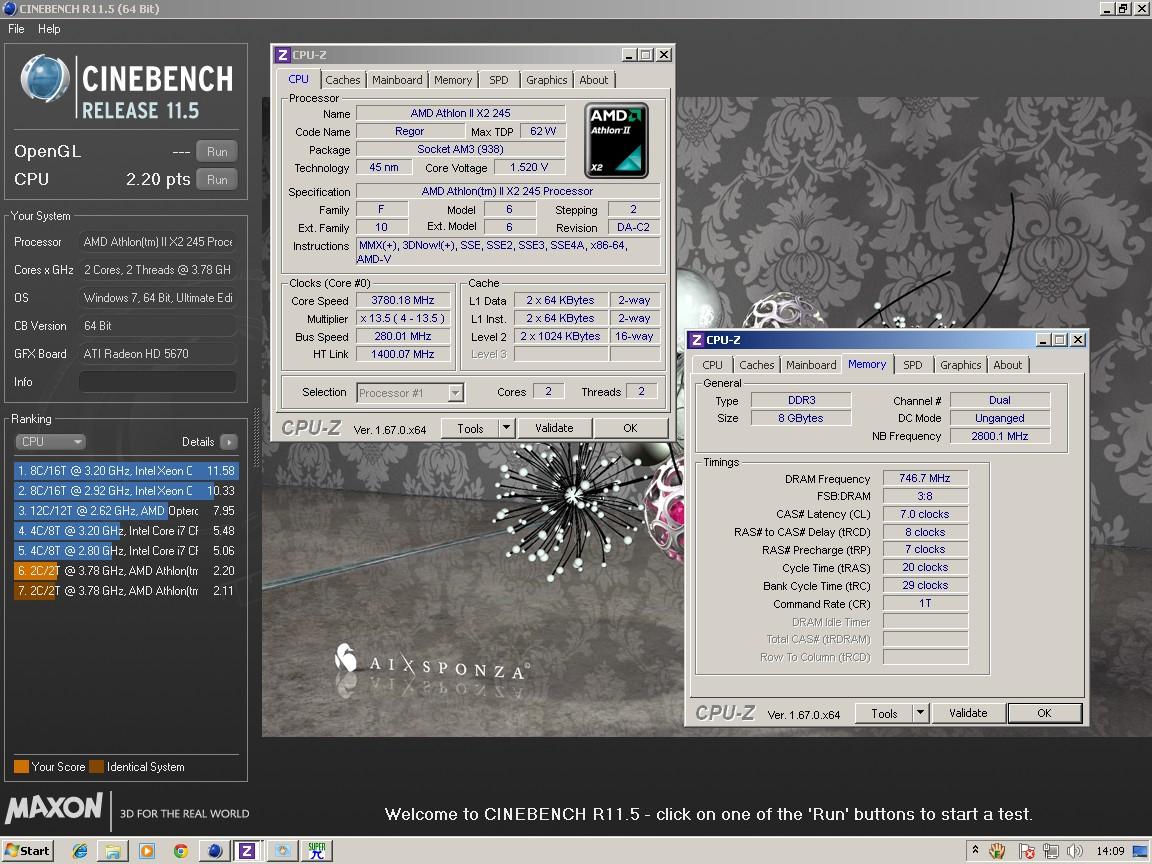Click the show desktop icon beside clock

pyautogui.click(x=1141, y=851)
